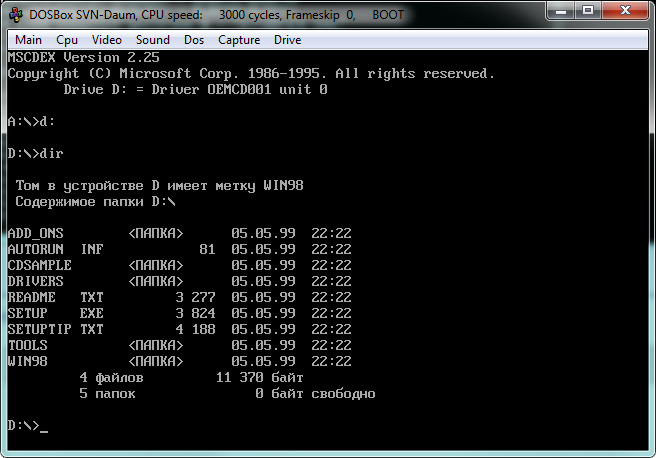Click the ADD_ONS folder entry

[x=179, y=233]
